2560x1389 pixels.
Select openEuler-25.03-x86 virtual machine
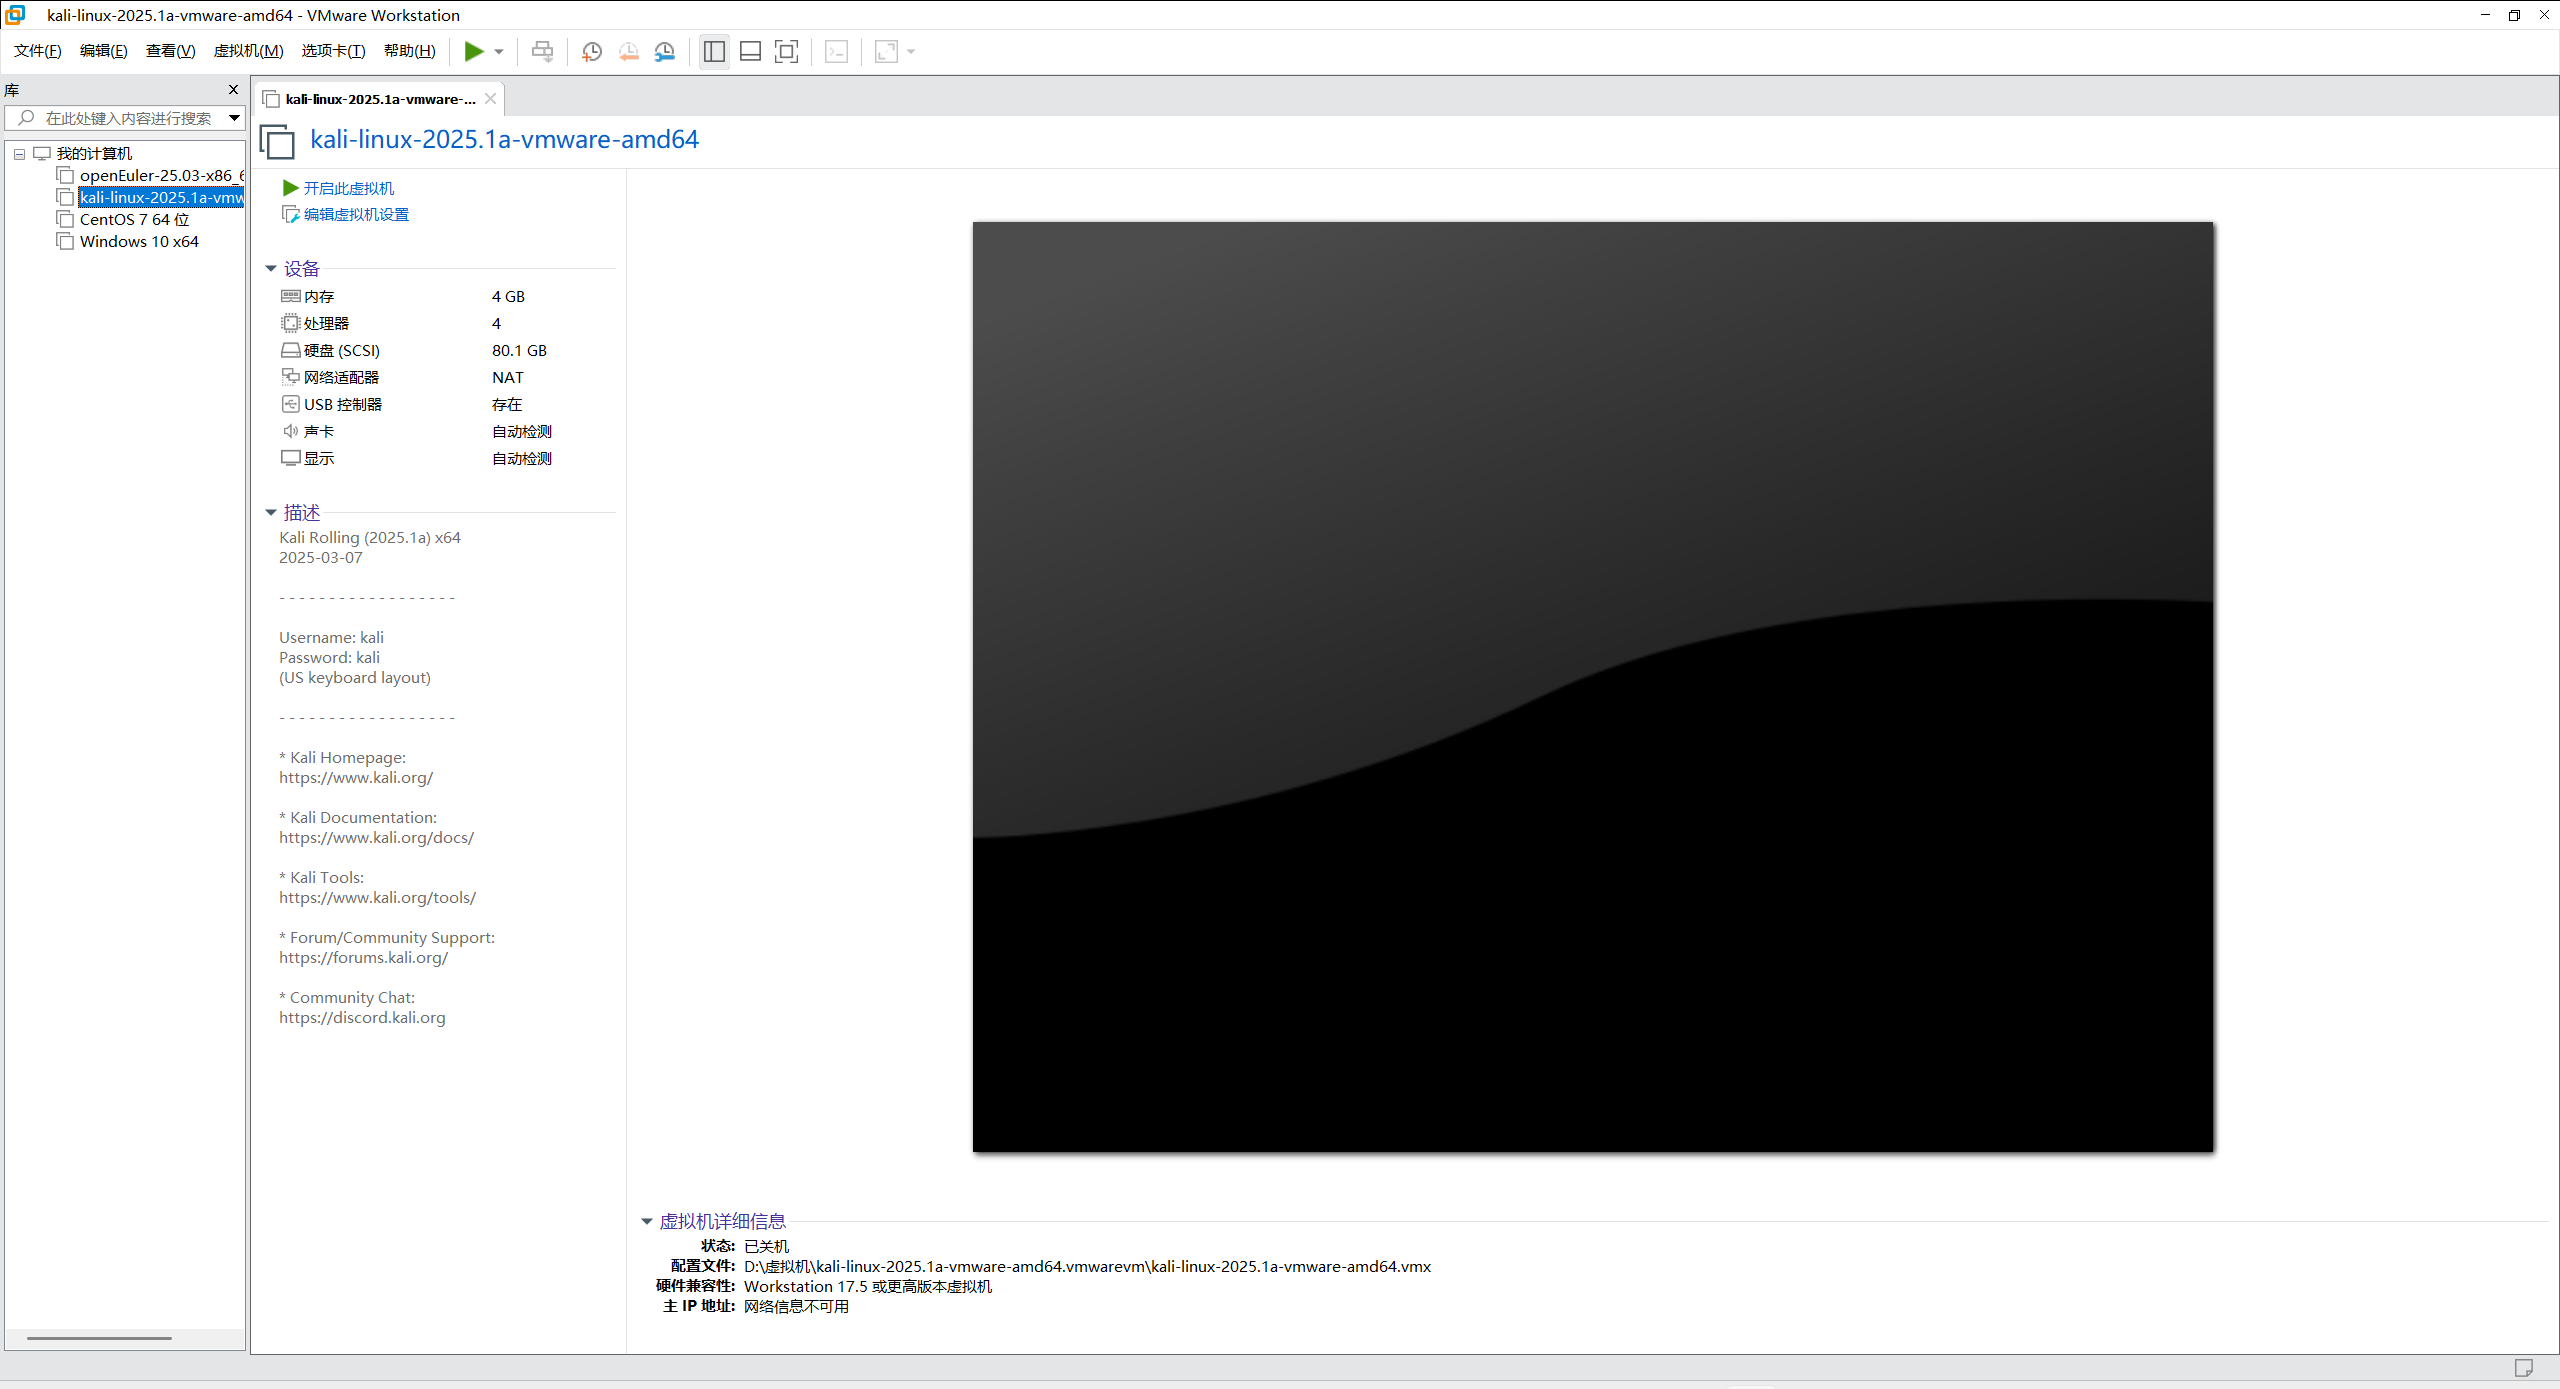click(161, 176)
